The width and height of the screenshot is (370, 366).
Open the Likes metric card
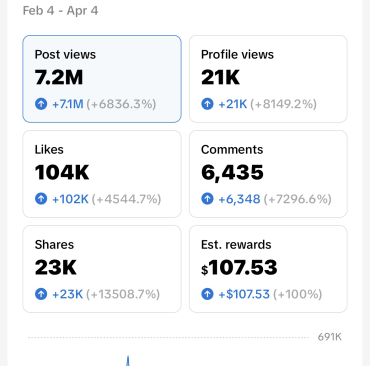point(102,174)
